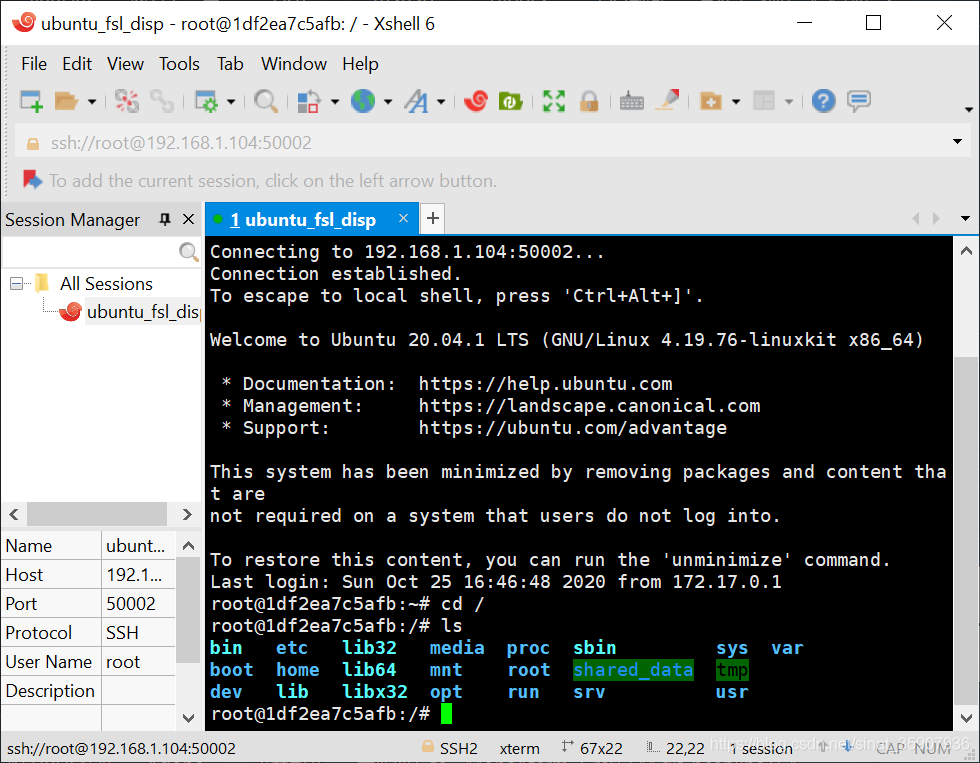Click the properties list scroll down arrow
The image size is (980, 763).
(188, 717)
